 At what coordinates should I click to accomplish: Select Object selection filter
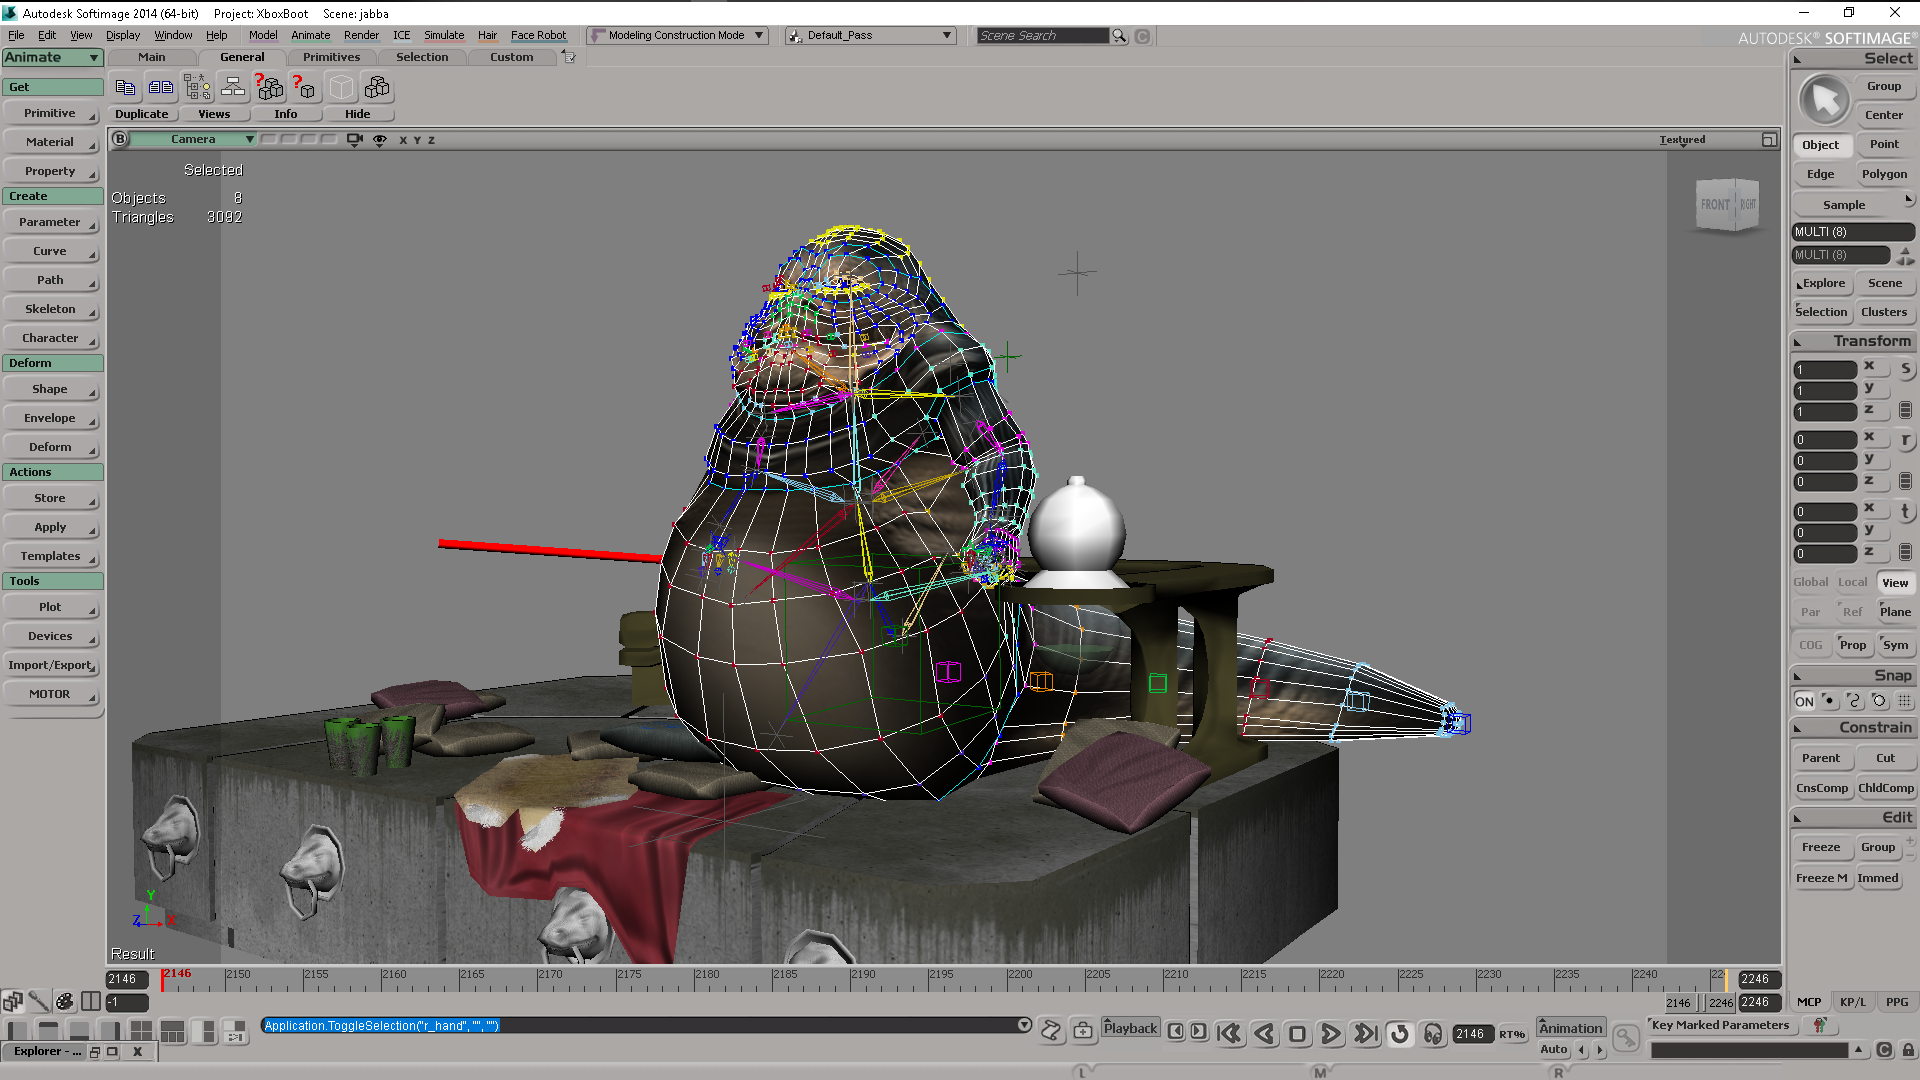click(x=1820, y=145)
